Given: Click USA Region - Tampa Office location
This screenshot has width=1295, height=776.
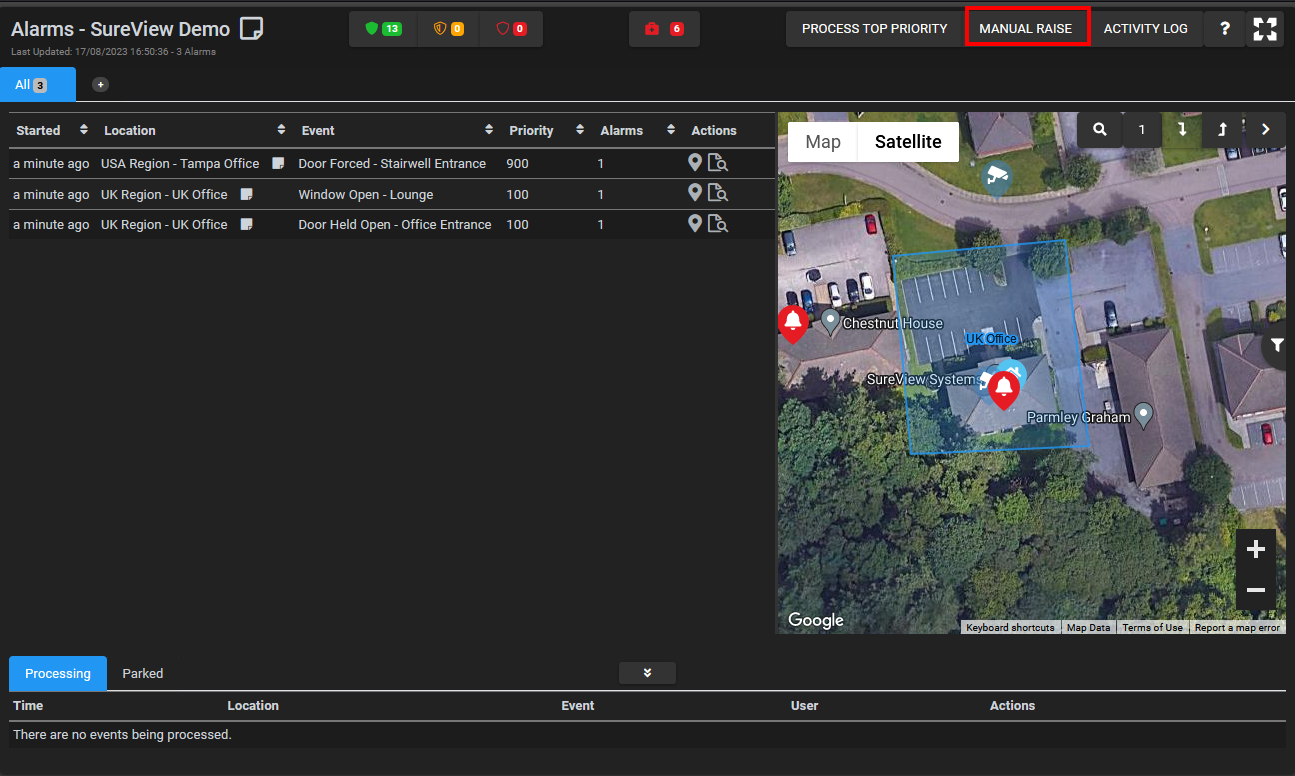Looking at the screenshot, I should [x=180, y=163].
